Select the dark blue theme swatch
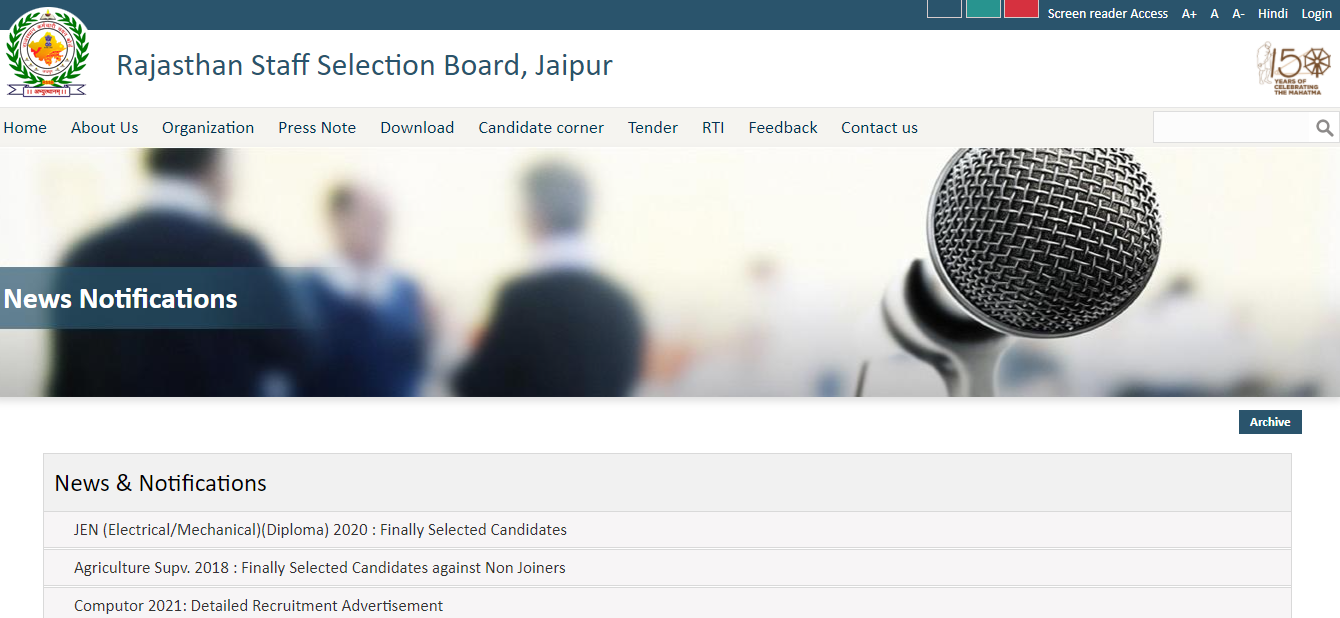Viewport: 1340px width, 618px height. [x=944, y=9]
